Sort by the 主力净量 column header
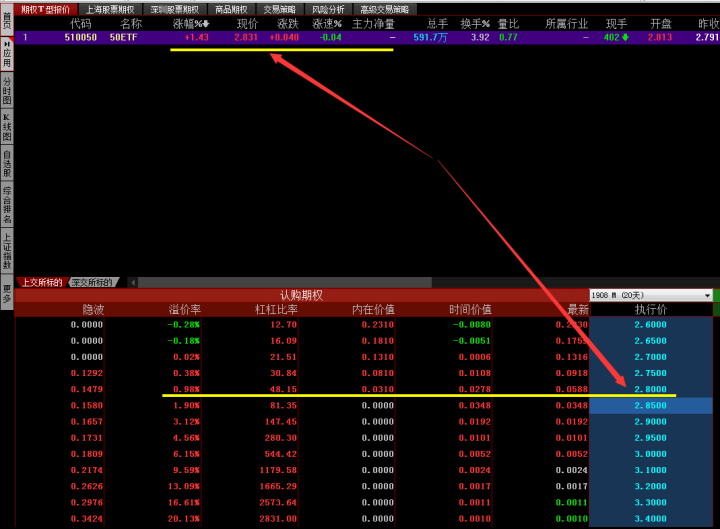The height and width of the screenshot is (529, 720). coord(373,24)
